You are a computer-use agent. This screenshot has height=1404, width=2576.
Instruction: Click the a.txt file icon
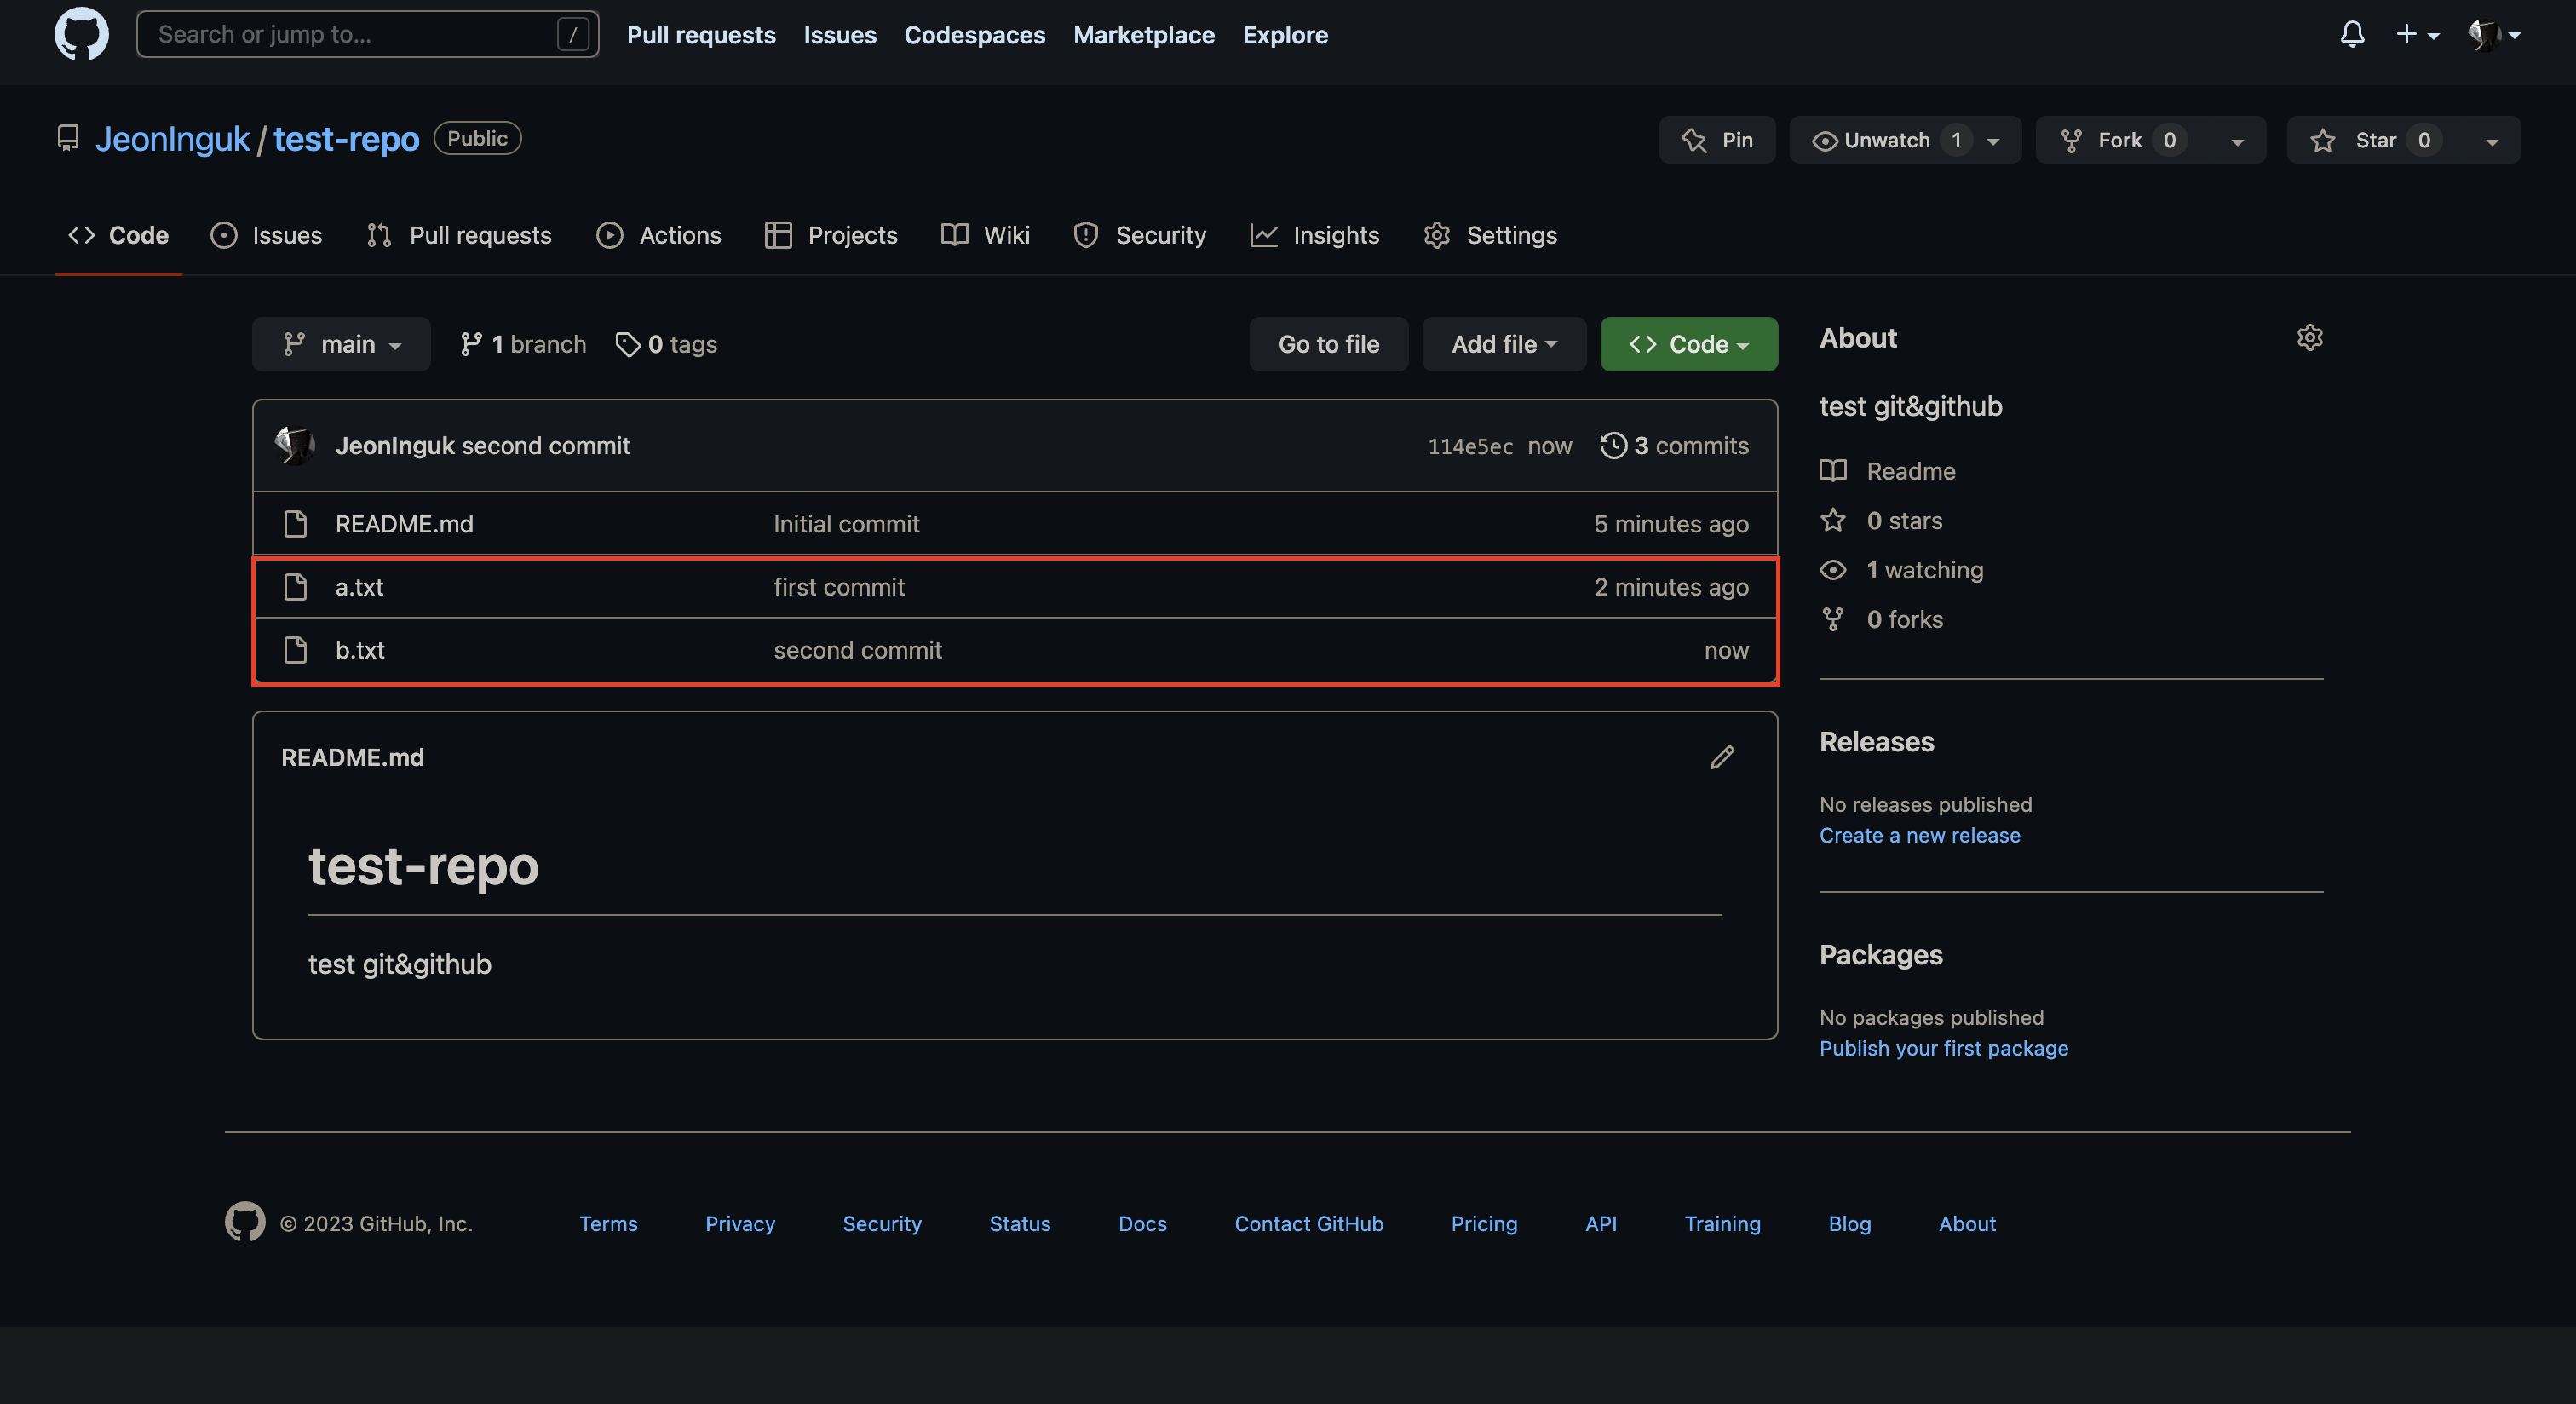coord(295,587)
